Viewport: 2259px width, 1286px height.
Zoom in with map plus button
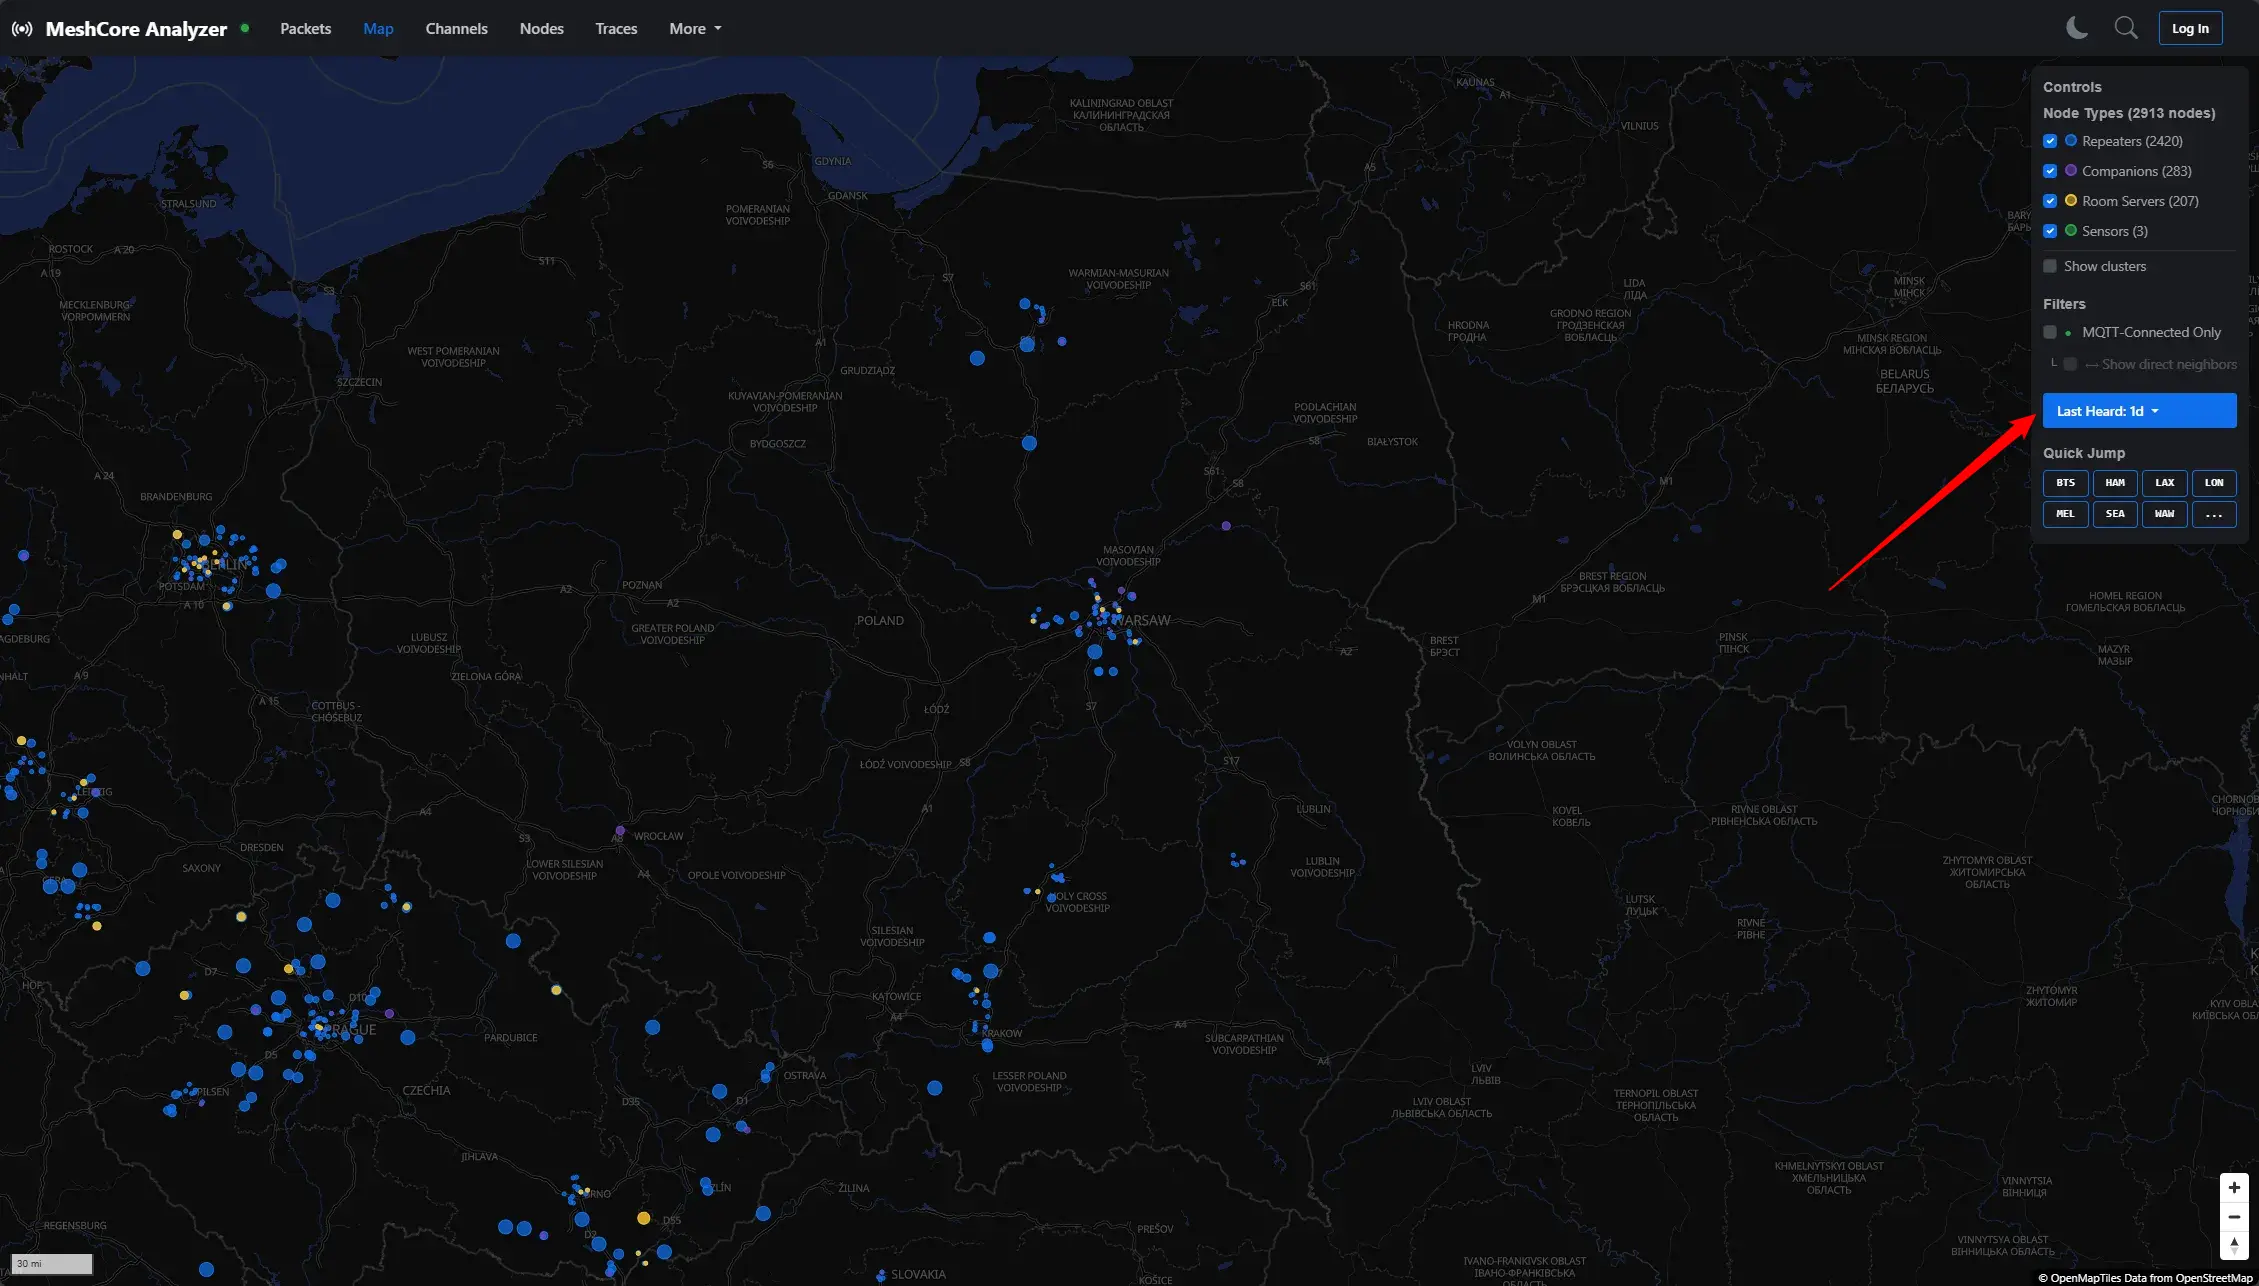(2234, 1187)
